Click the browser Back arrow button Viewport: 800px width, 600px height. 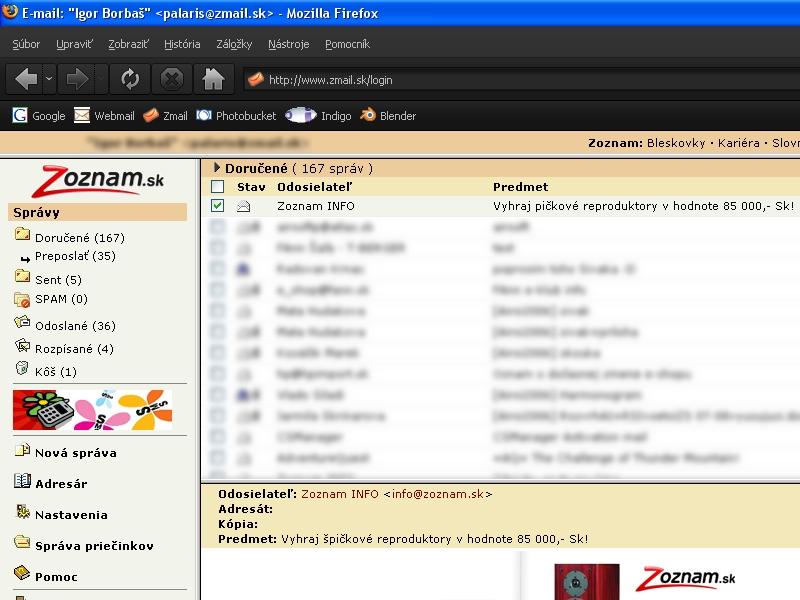26,79
